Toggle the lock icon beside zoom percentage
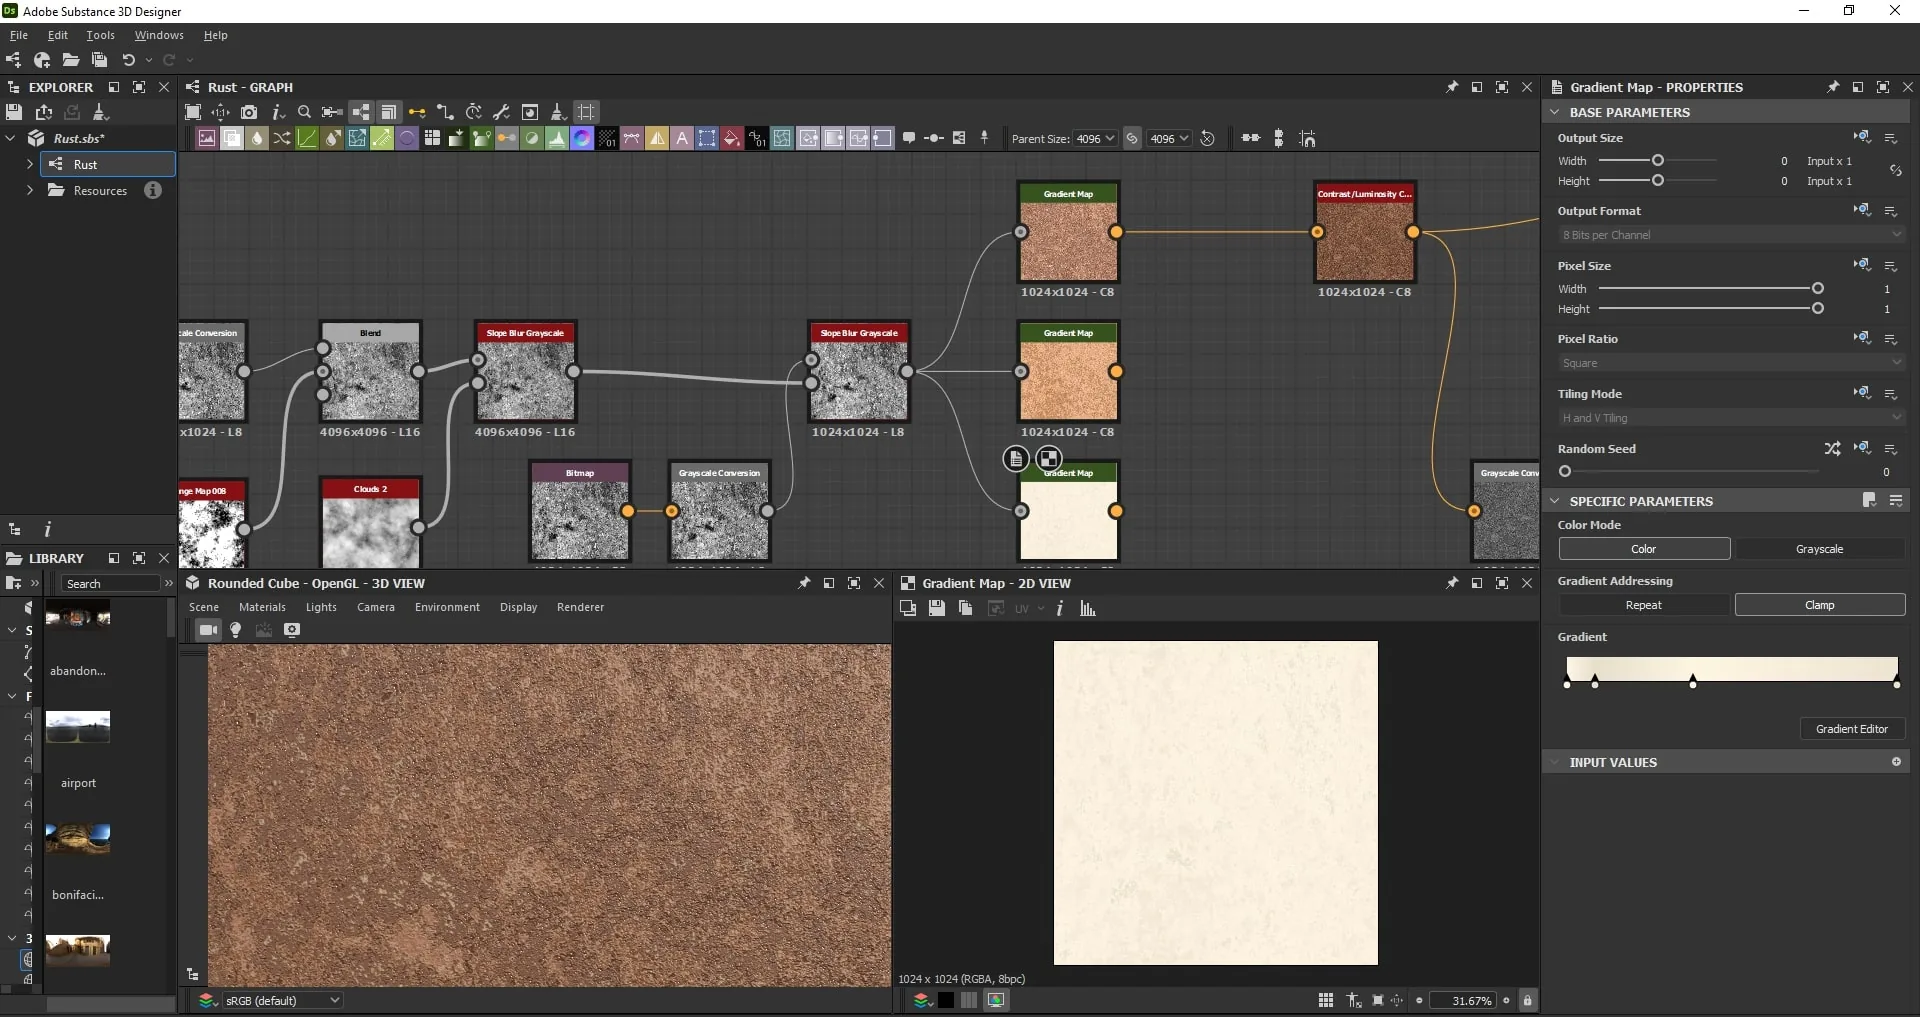The image size is (1920, 1017). [x=1527, y=1000]
